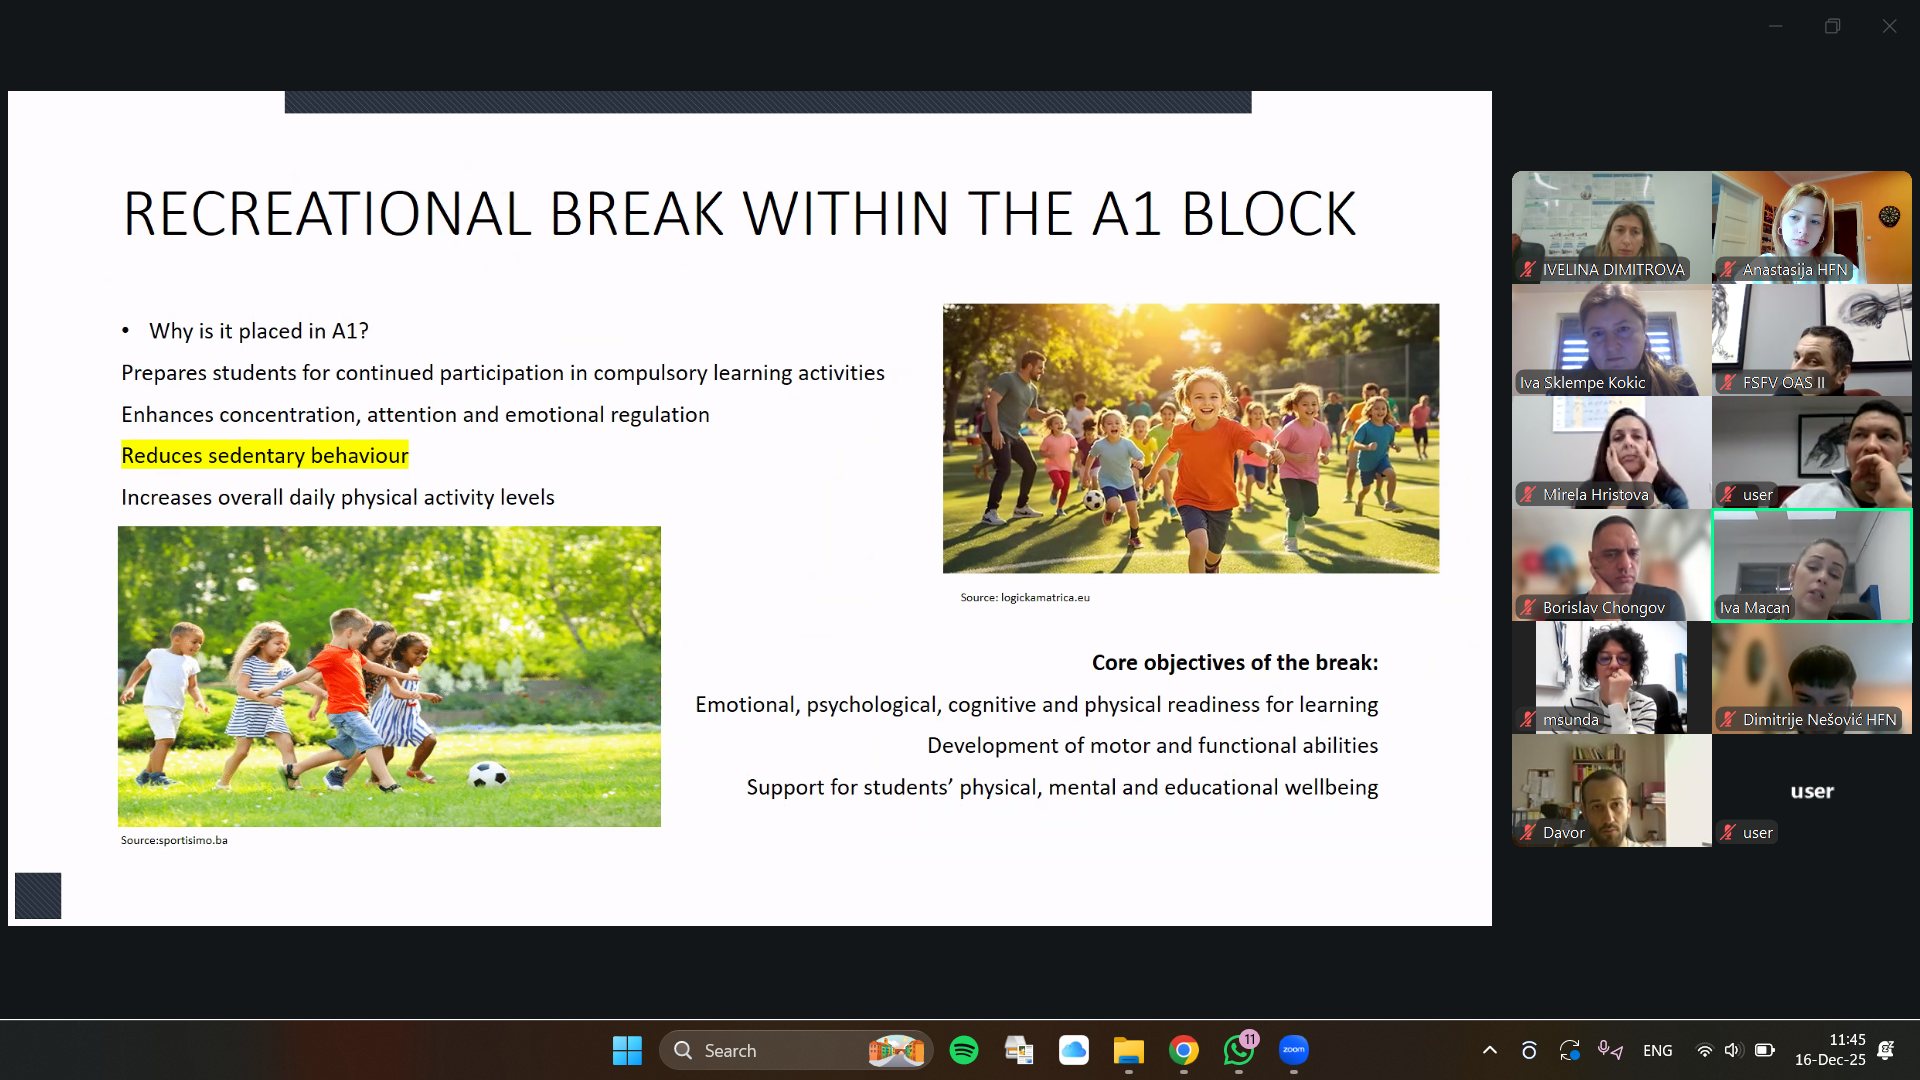
Task: Open Wi-Fi network settings icon
Action: [x=1704, y=1050]
